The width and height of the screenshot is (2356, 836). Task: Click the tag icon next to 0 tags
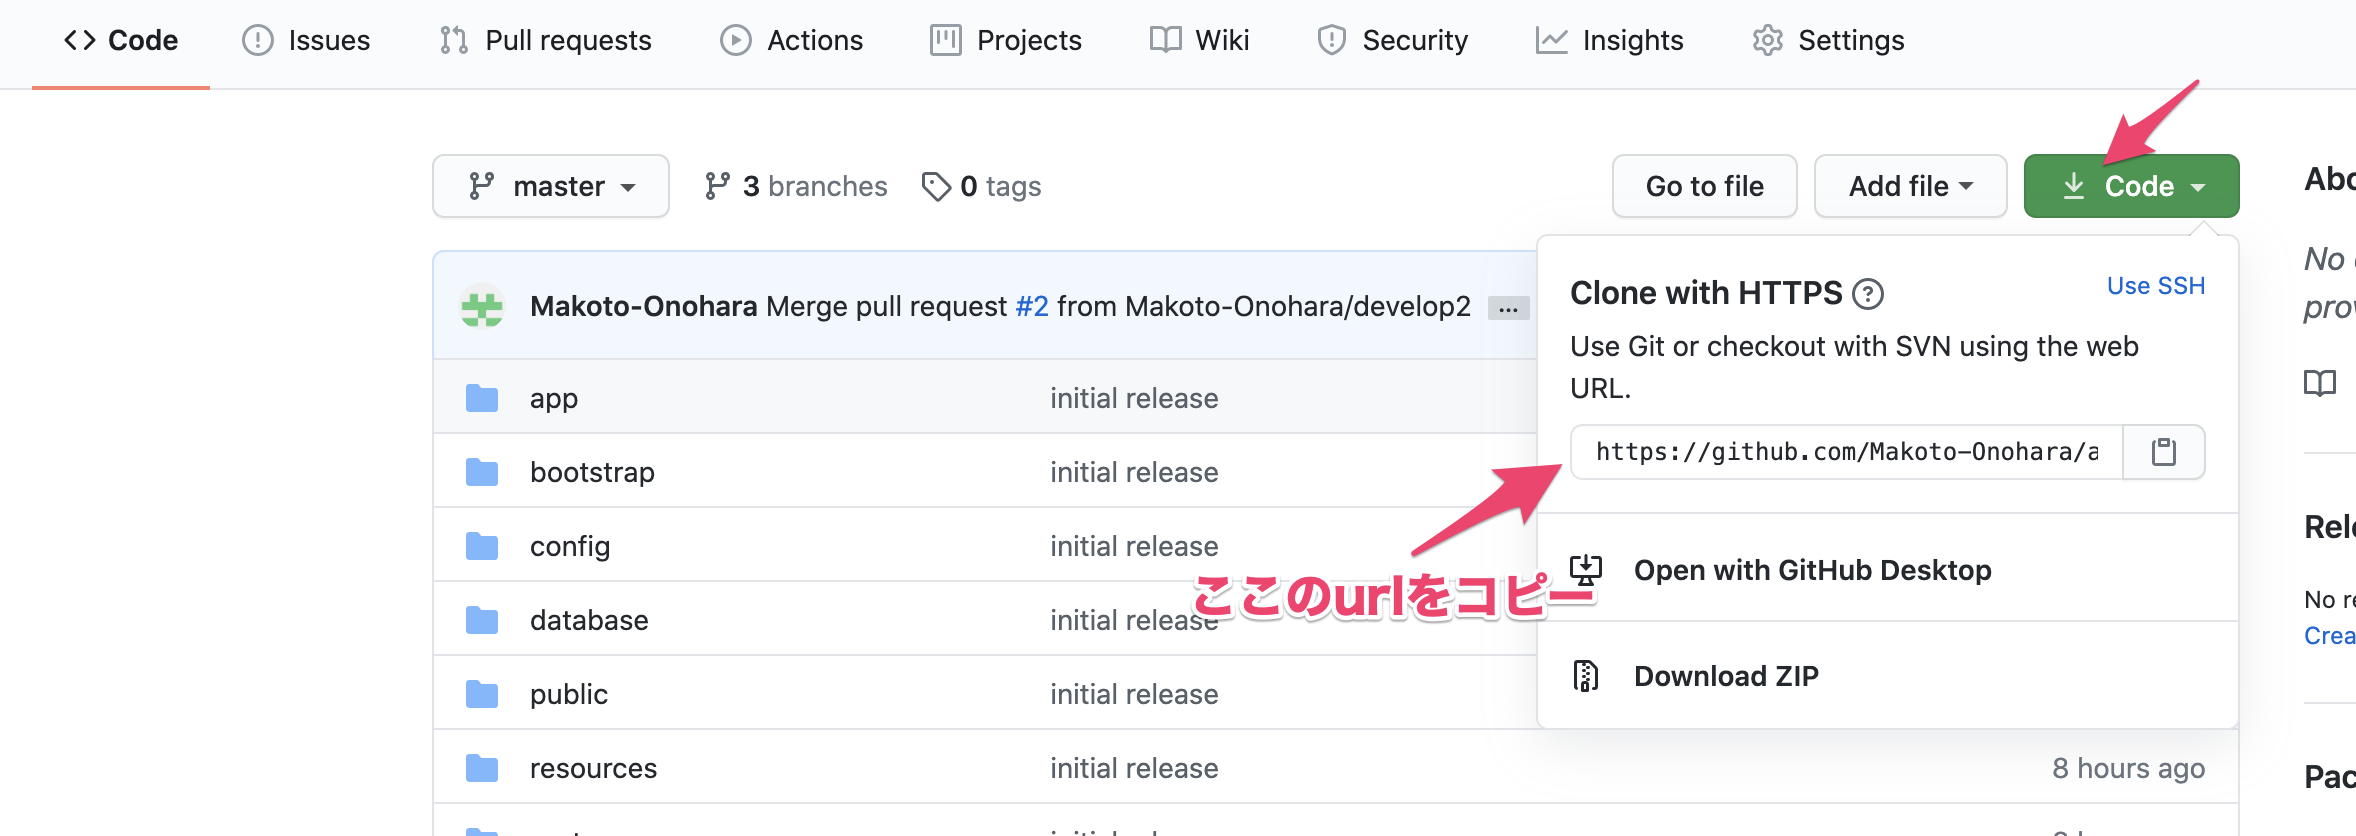(936, 187)
